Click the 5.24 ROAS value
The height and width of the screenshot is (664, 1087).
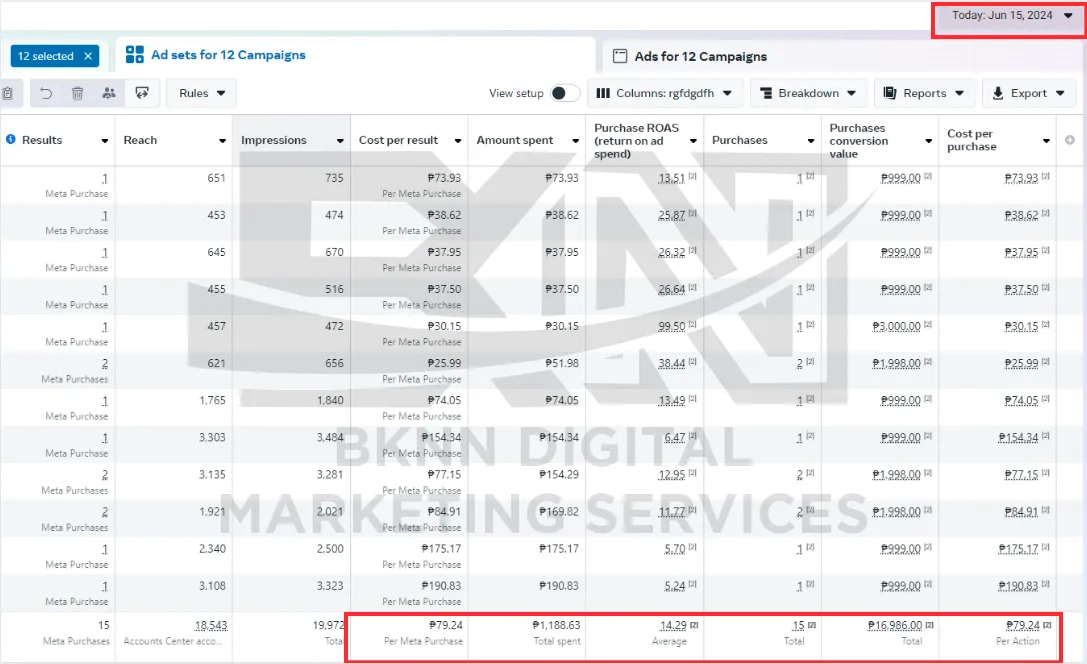click(675, 586)
